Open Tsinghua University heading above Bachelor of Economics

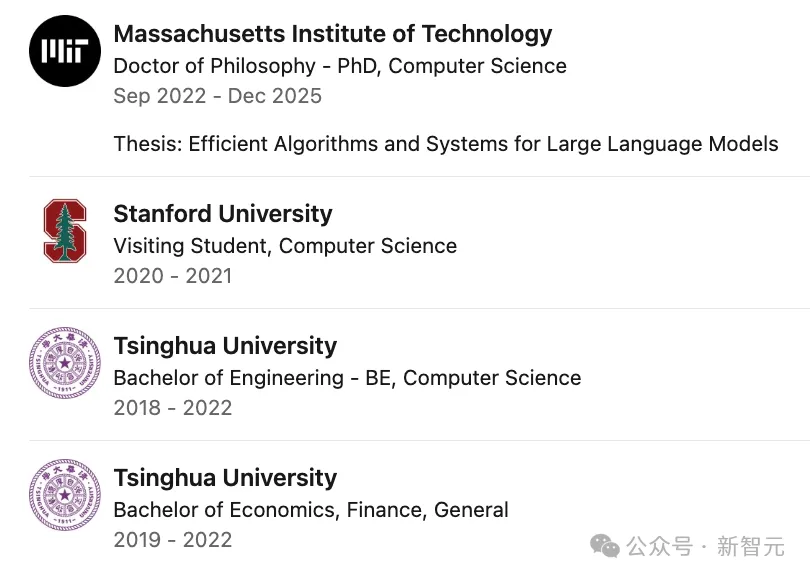[225, 478]
